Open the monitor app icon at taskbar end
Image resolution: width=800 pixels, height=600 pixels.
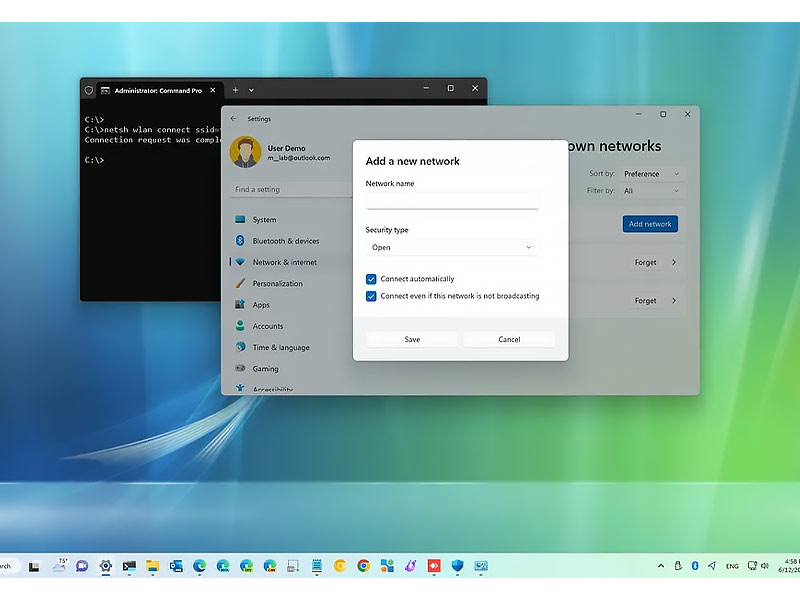481,566
